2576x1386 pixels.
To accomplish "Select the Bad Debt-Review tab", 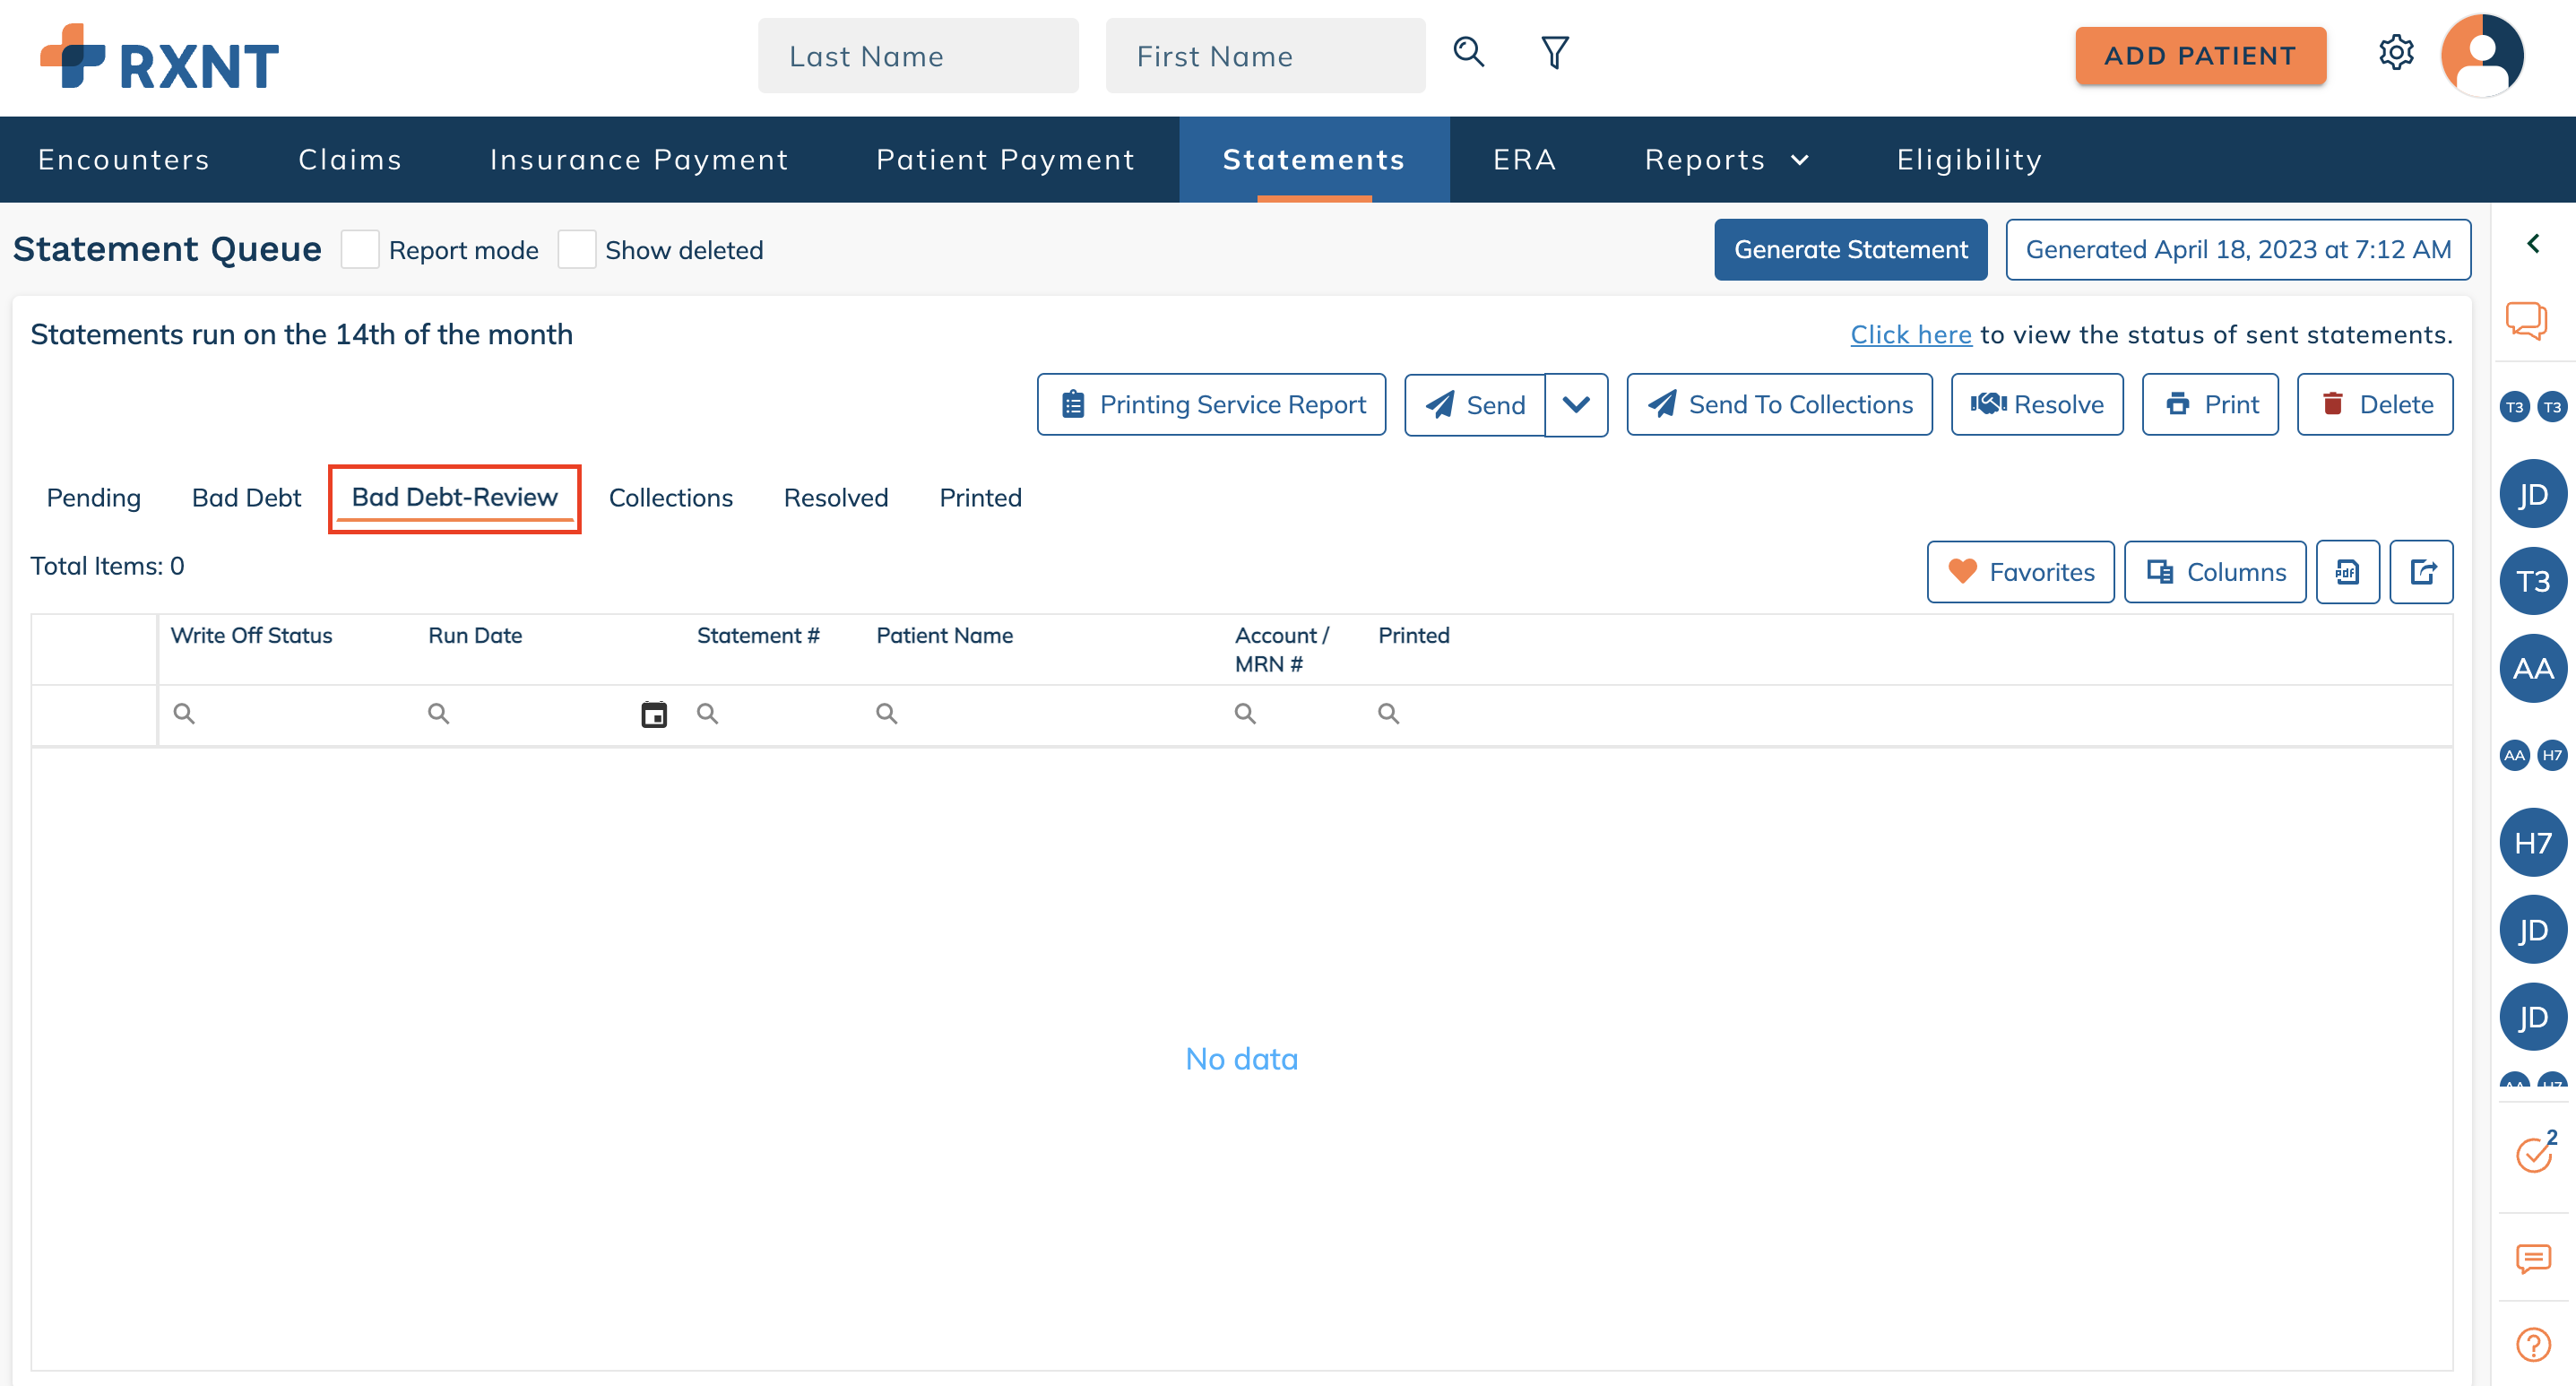I will [x=455, y=498].
